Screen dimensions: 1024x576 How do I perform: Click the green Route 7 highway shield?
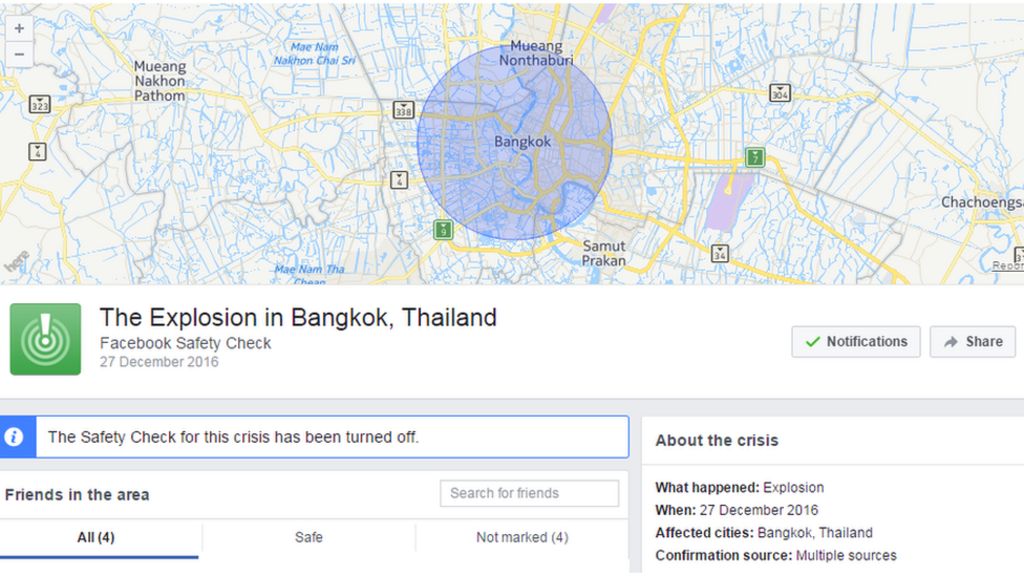pyautogui.click(x=756, y=157)
